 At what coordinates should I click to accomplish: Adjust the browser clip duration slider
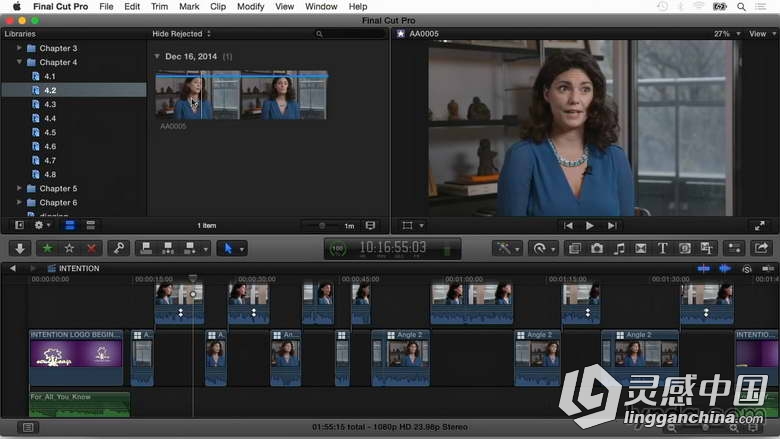(x=322, y=226)
